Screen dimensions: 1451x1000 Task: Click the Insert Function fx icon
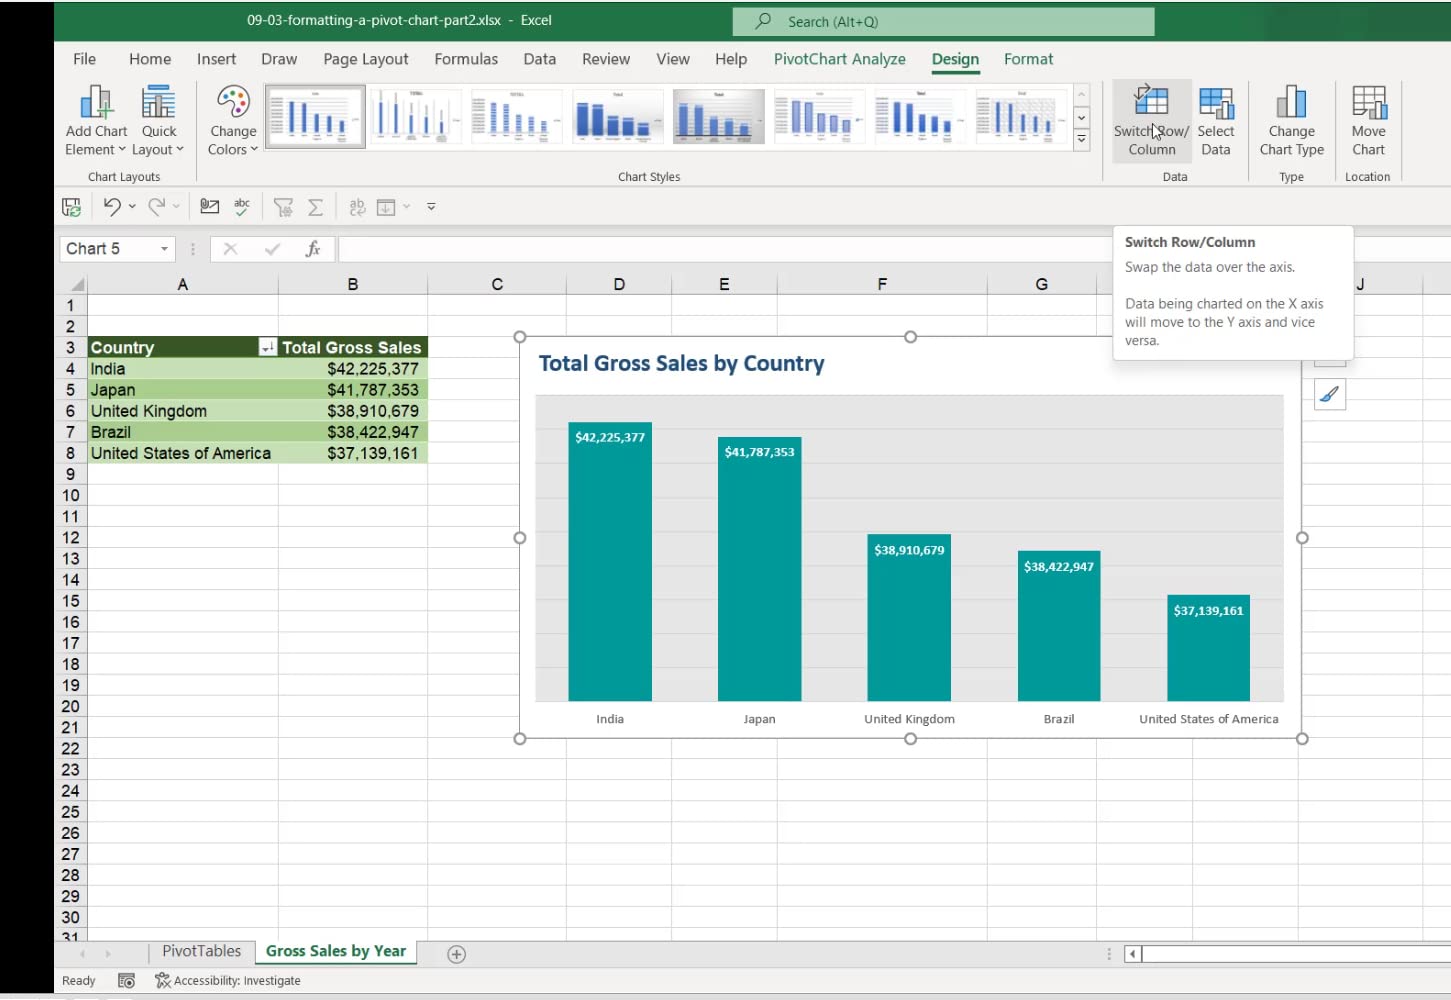[313, 249]
